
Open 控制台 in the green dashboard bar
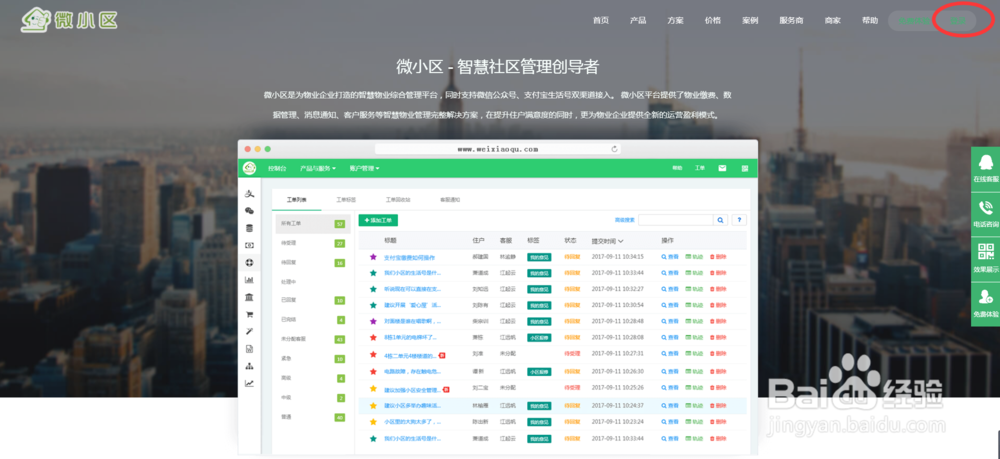coord(277,168)
